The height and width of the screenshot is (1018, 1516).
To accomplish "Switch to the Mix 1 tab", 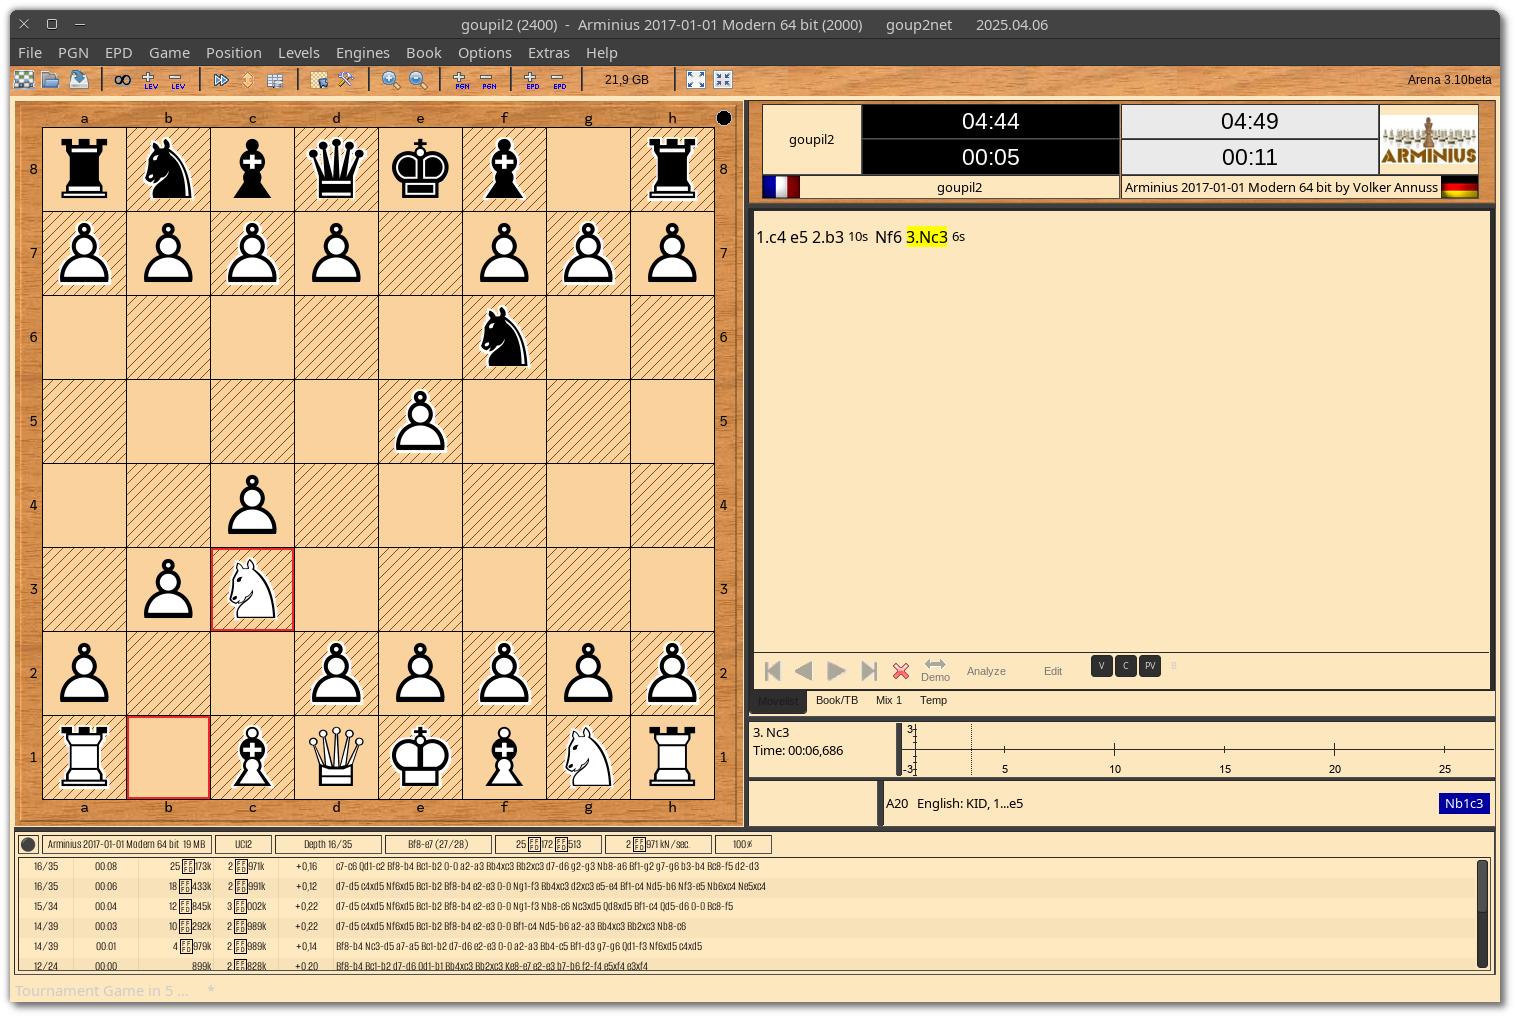I will [889, 701].
